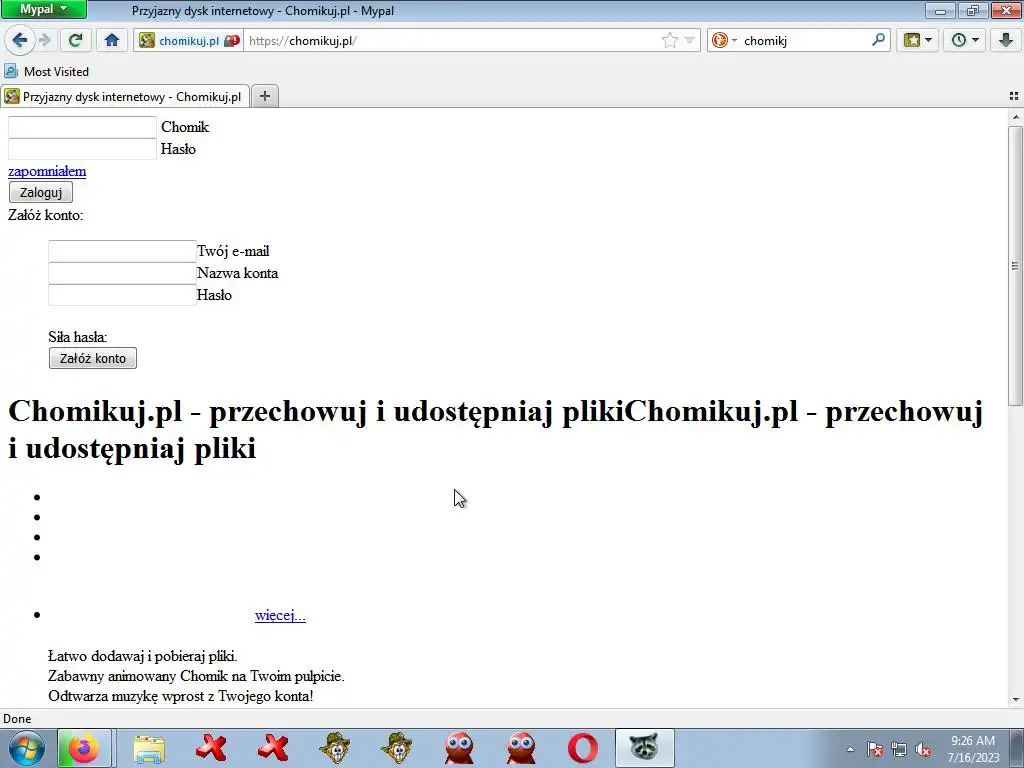
Task: Click text Zabawny animowany Chomik na Twoim pulpicie.
Action: click(x=197, y=676)
